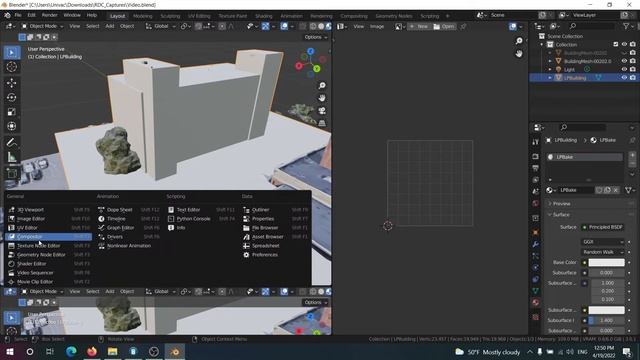Select Dope Sheet entry in editor menu

click(129, 209)
